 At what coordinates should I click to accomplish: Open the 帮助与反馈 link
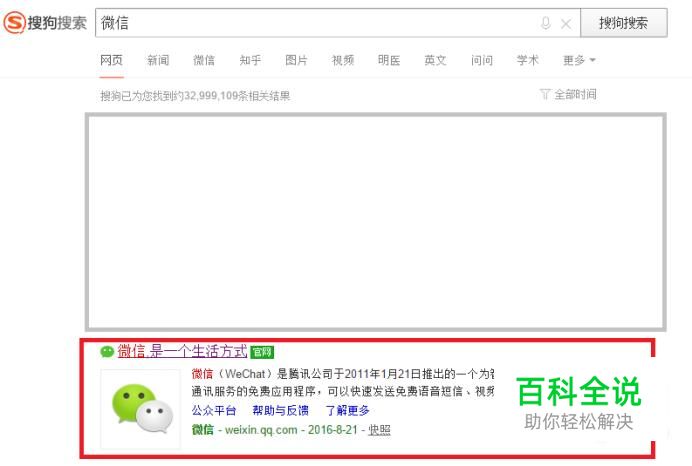pyautogui.click(x=281, y=410)
